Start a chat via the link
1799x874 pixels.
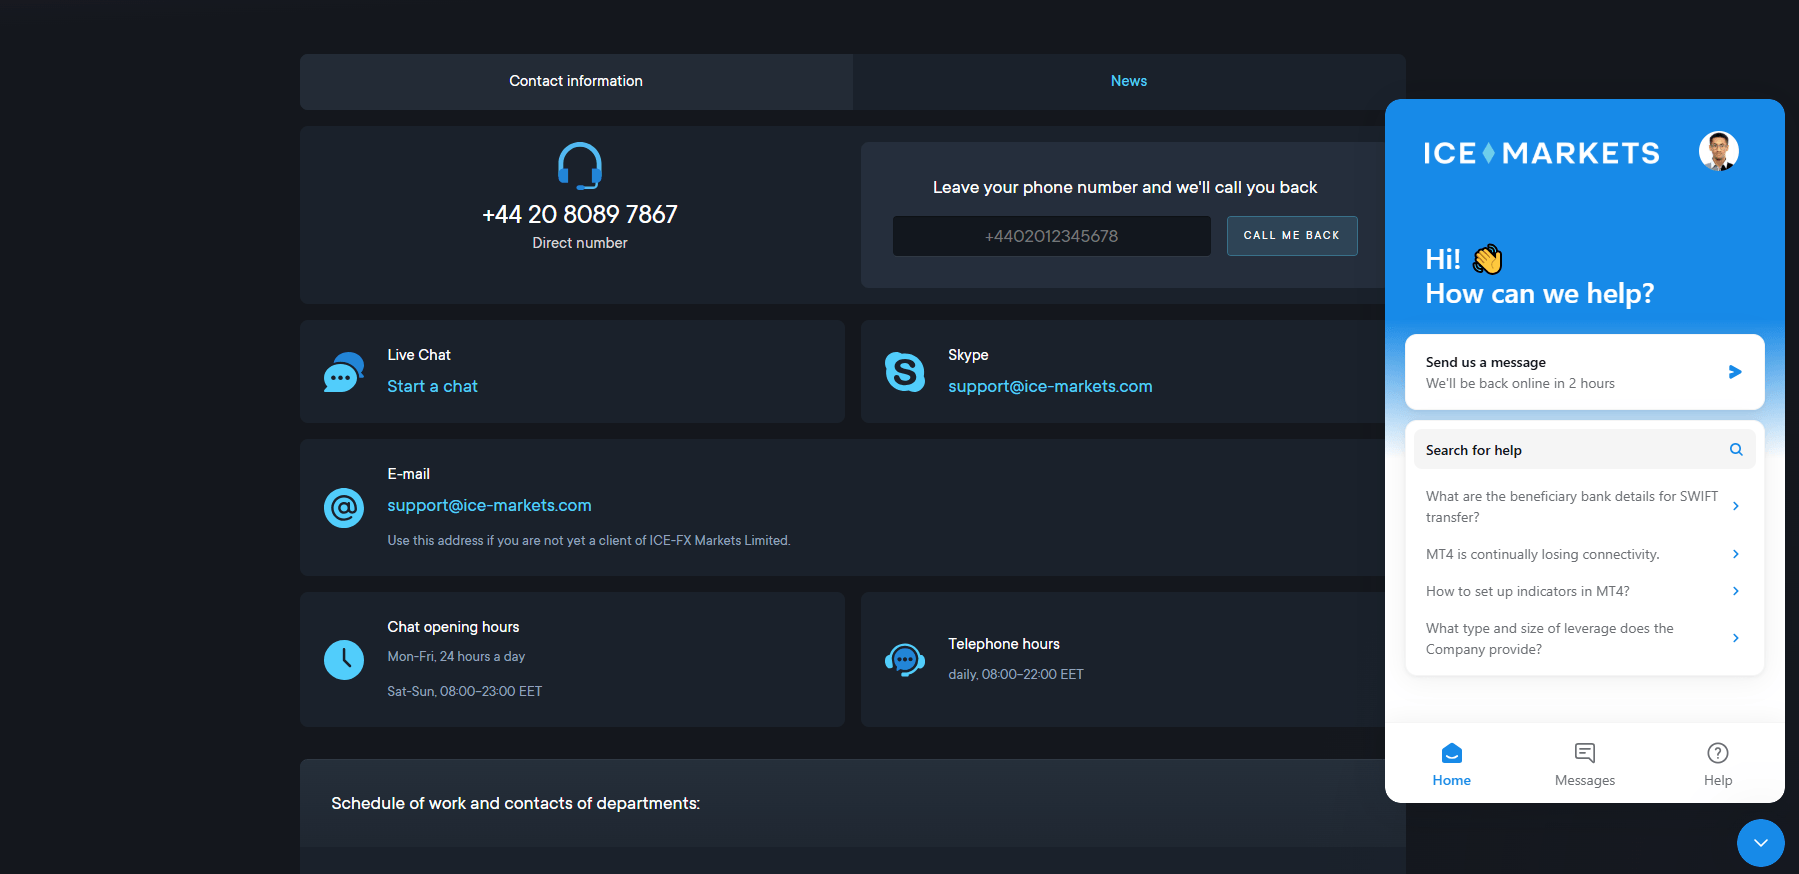click(x=432, y=386)
